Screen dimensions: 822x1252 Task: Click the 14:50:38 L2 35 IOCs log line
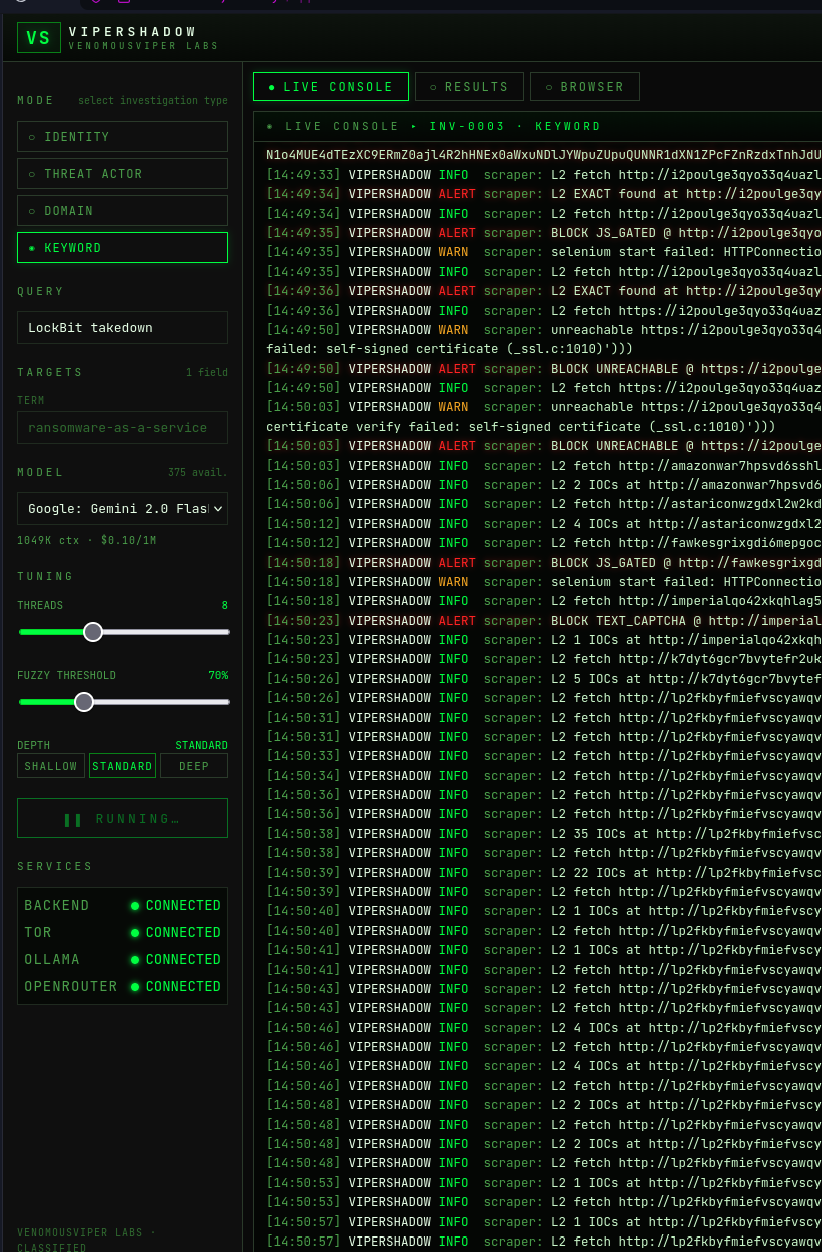[543, 834]
